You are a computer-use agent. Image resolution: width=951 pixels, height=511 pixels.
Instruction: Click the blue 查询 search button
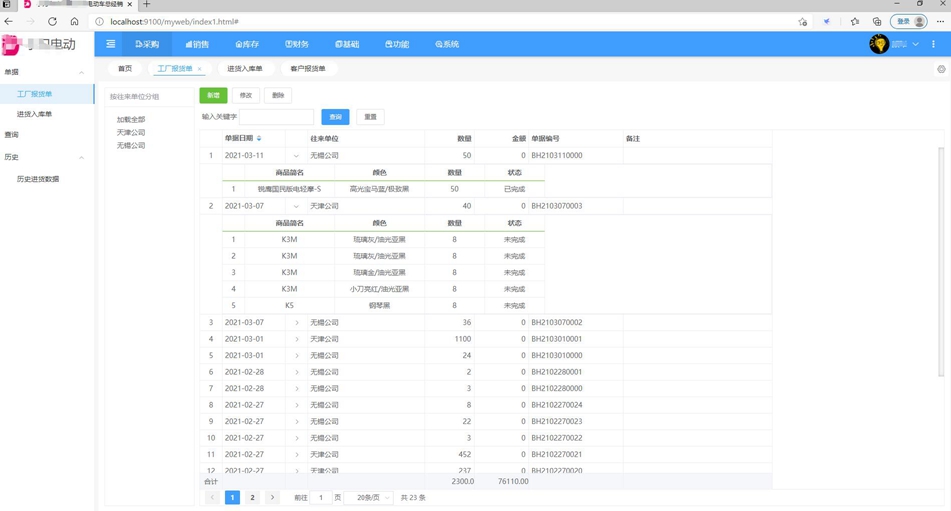click(335, 117)
